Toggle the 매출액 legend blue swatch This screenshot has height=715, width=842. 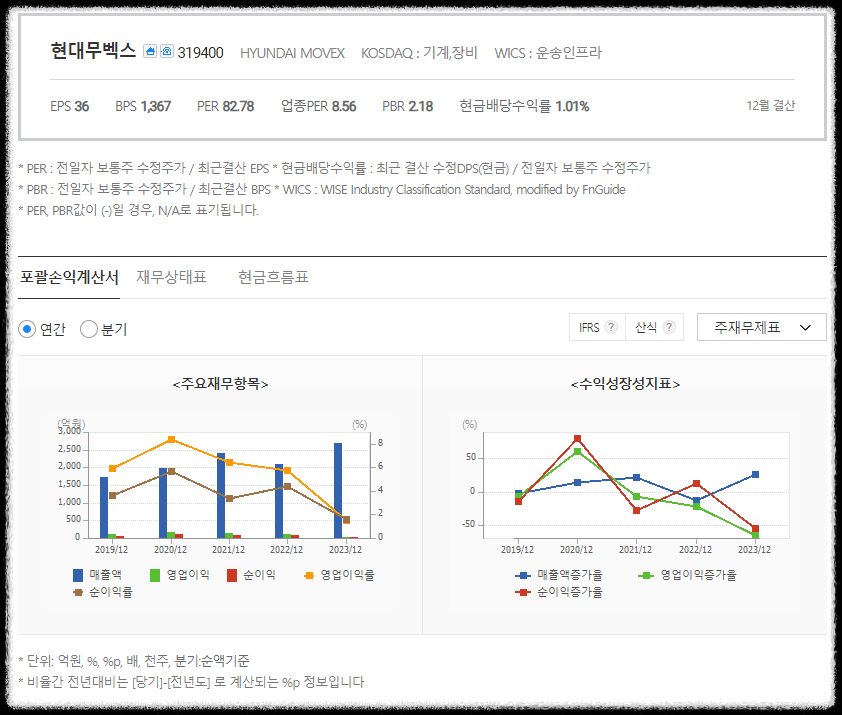point(78,575)
